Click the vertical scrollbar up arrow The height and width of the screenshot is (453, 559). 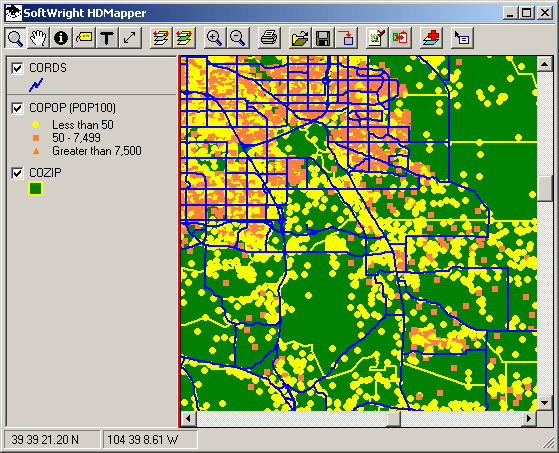[544, 64]
